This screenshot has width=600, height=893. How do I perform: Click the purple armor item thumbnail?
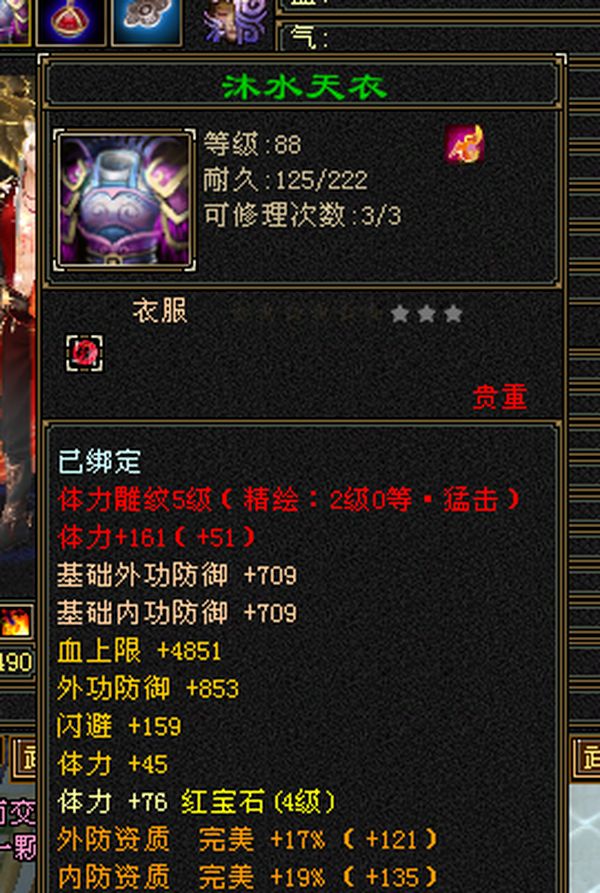tap(125, 200)
